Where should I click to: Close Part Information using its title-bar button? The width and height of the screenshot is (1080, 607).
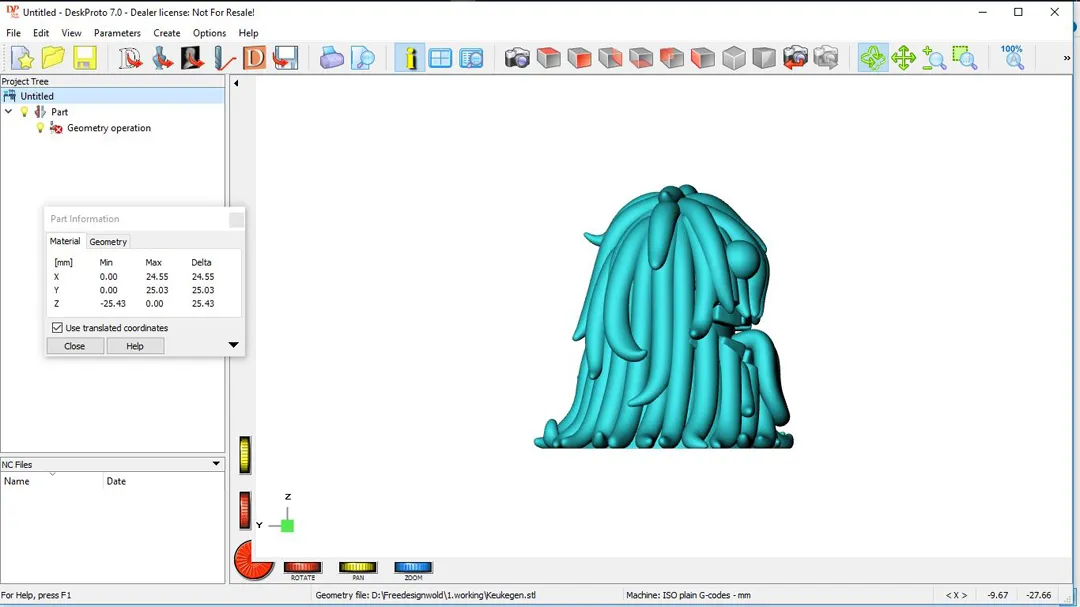(x=236, y=220)
